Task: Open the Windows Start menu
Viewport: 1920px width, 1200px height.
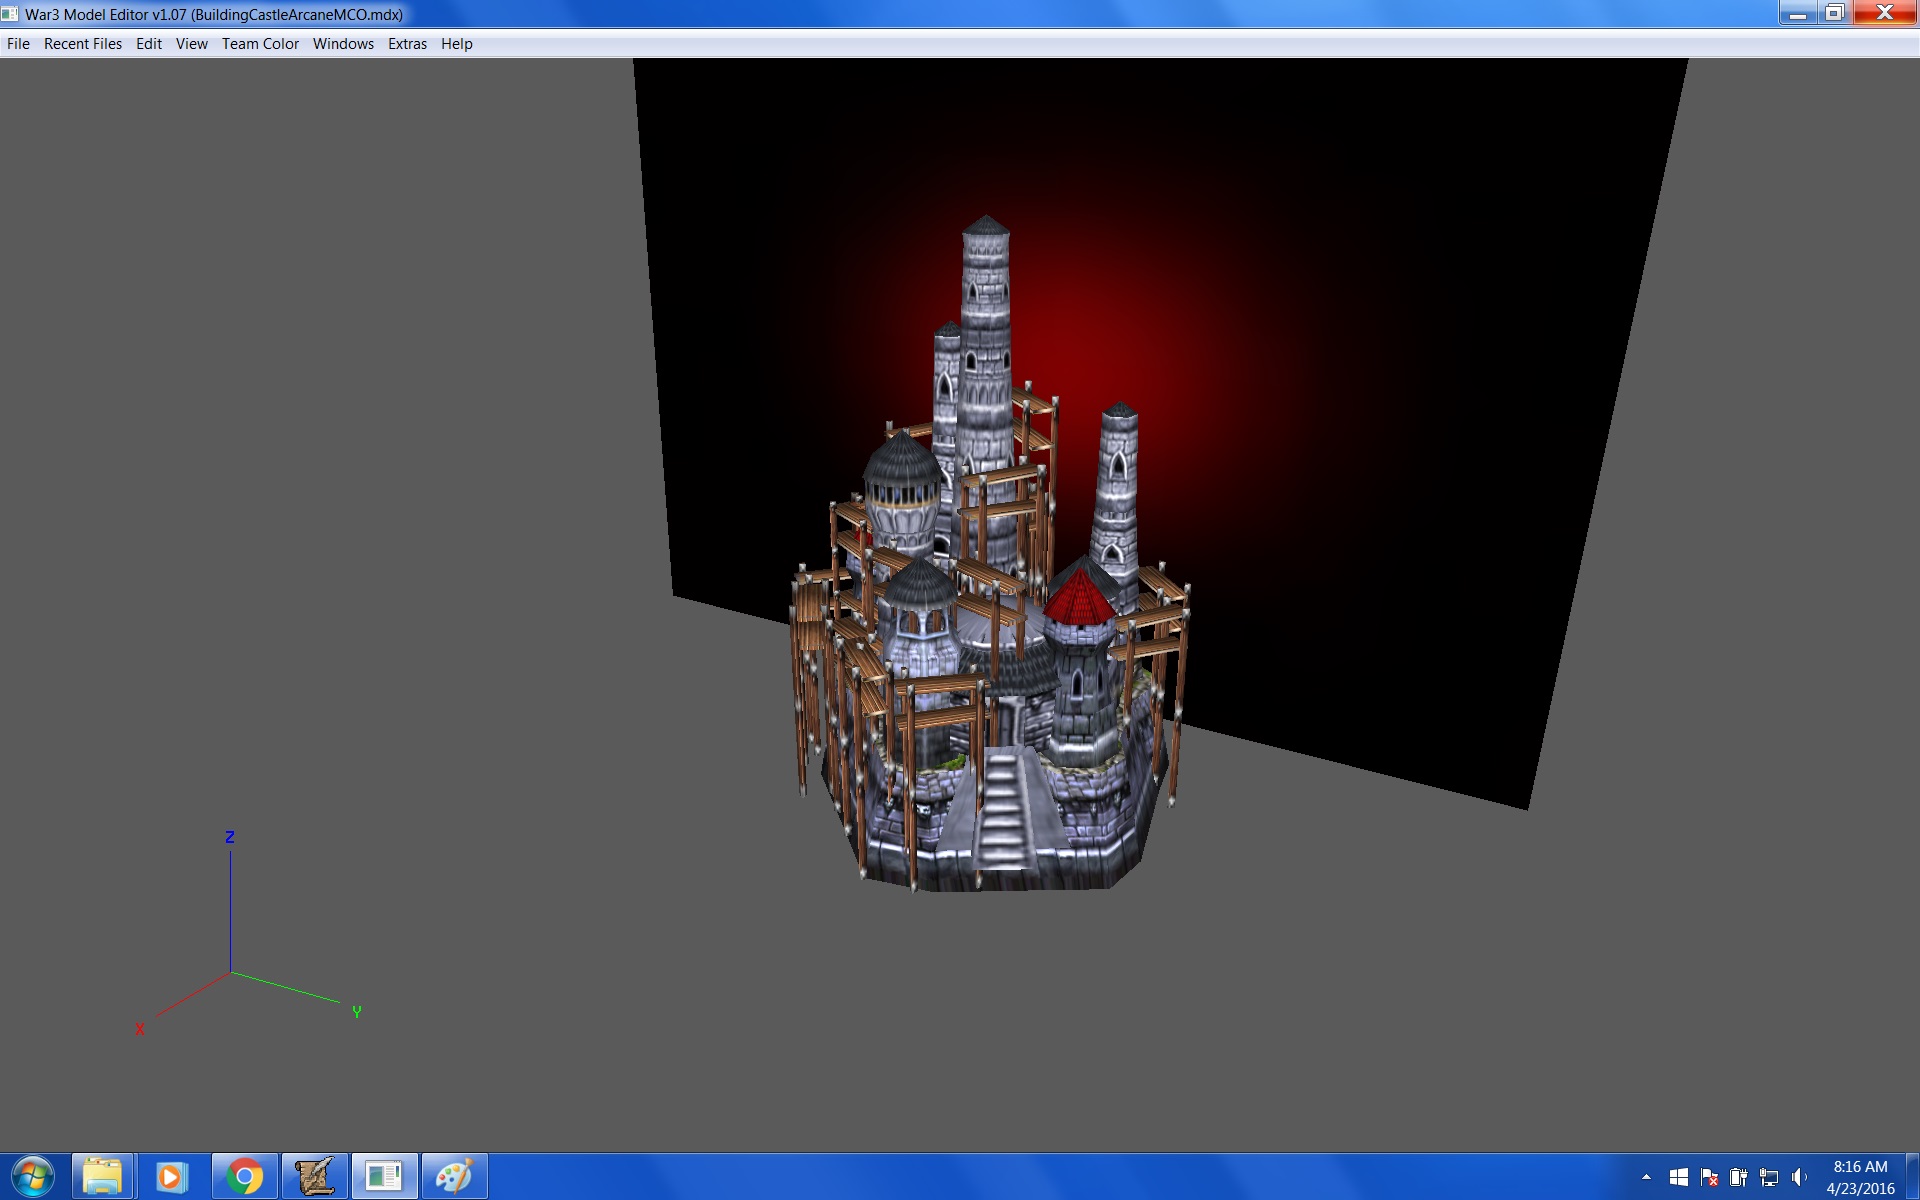Action: click(x=33, y=1177)
